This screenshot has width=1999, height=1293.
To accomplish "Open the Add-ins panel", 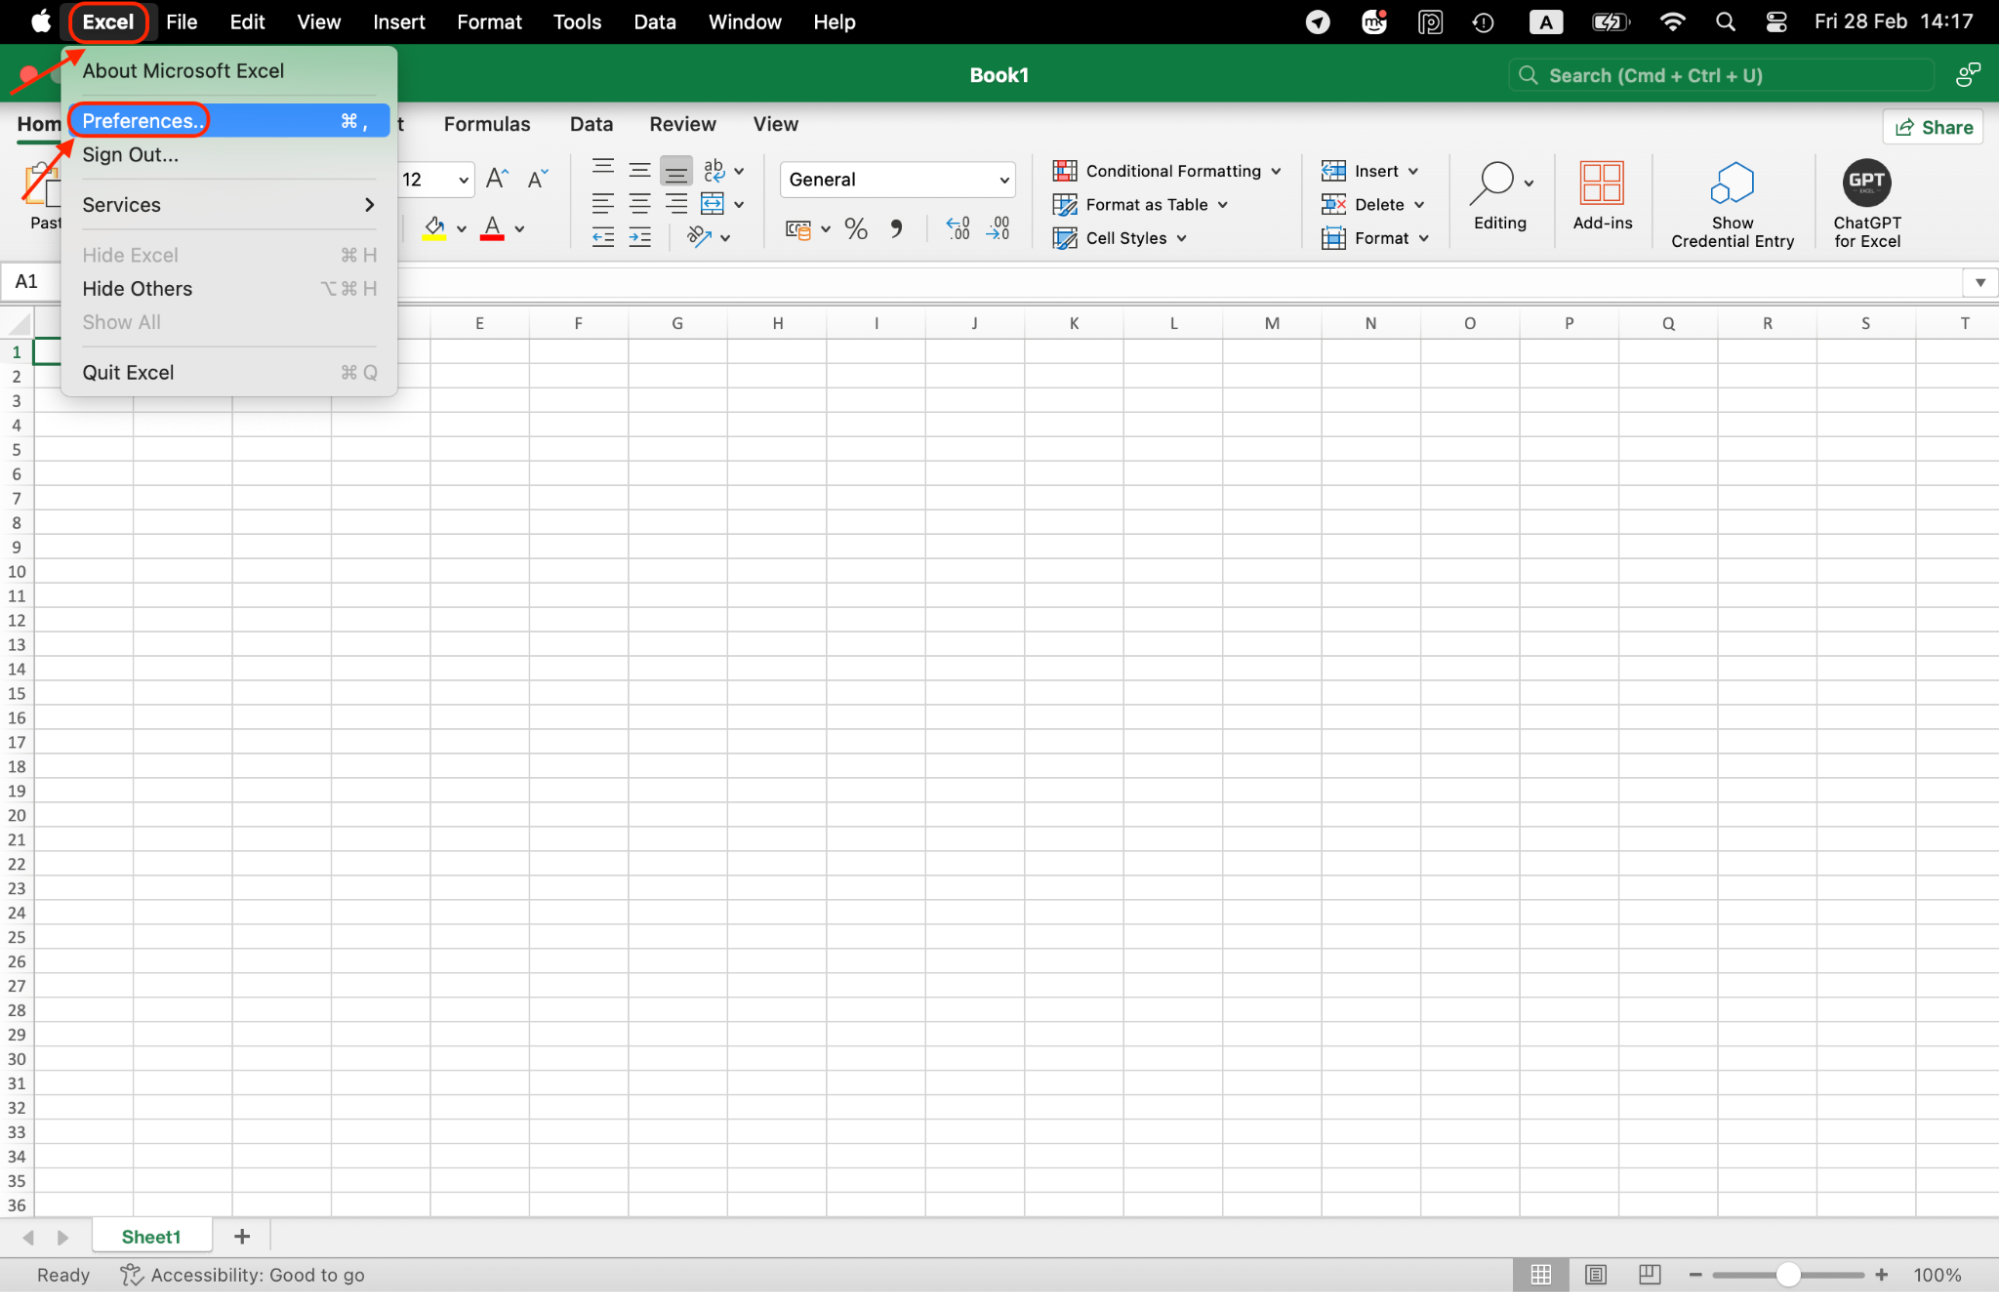I will (x=1602, y=197).
